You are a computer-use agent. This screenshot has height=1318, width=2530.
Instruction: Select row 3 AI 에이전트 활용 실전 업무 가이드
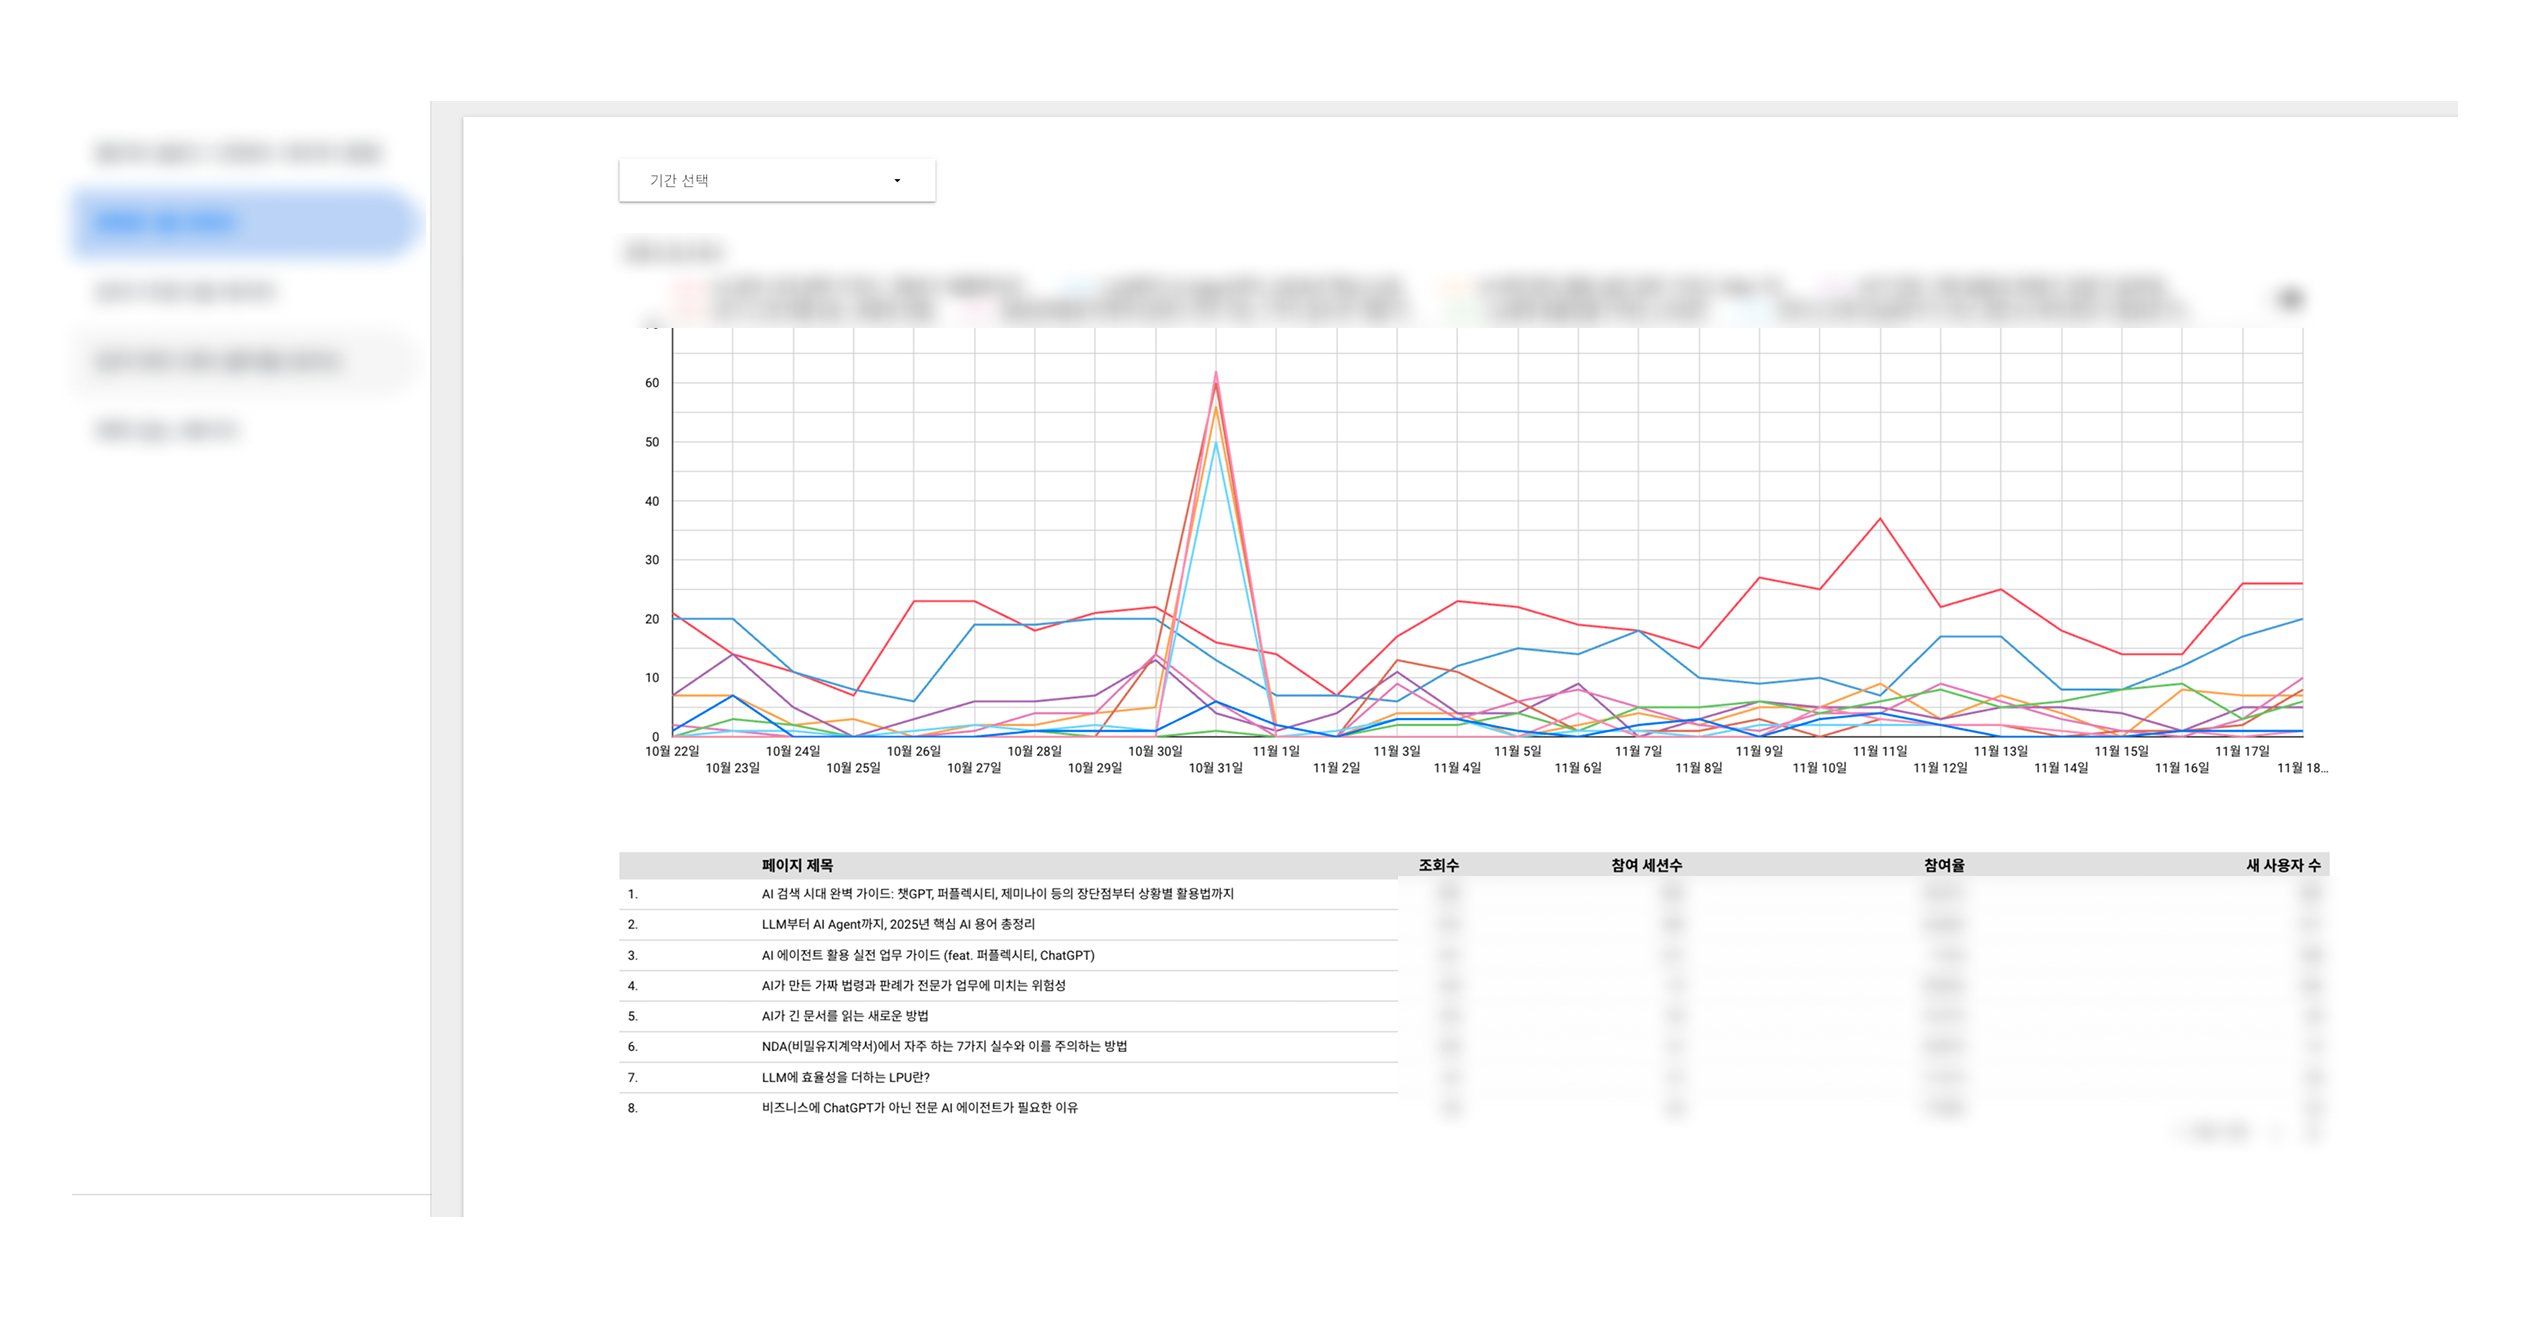coord(927,955)
